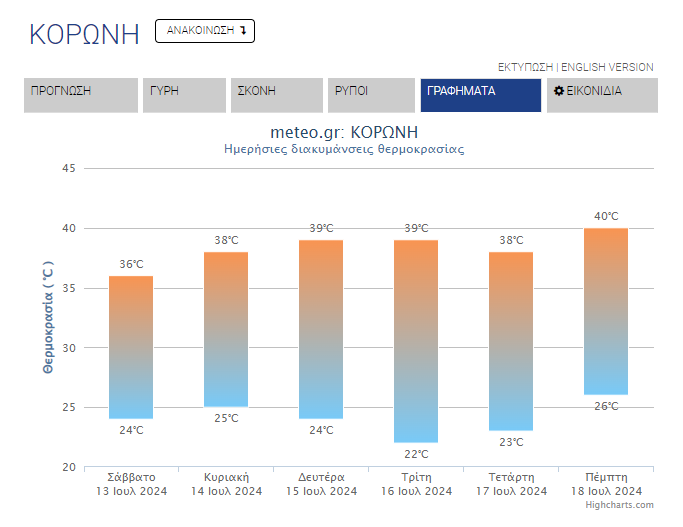Click the Πέμπτη 18 Ιουλ temperature bar

click(x=606, y=311)
